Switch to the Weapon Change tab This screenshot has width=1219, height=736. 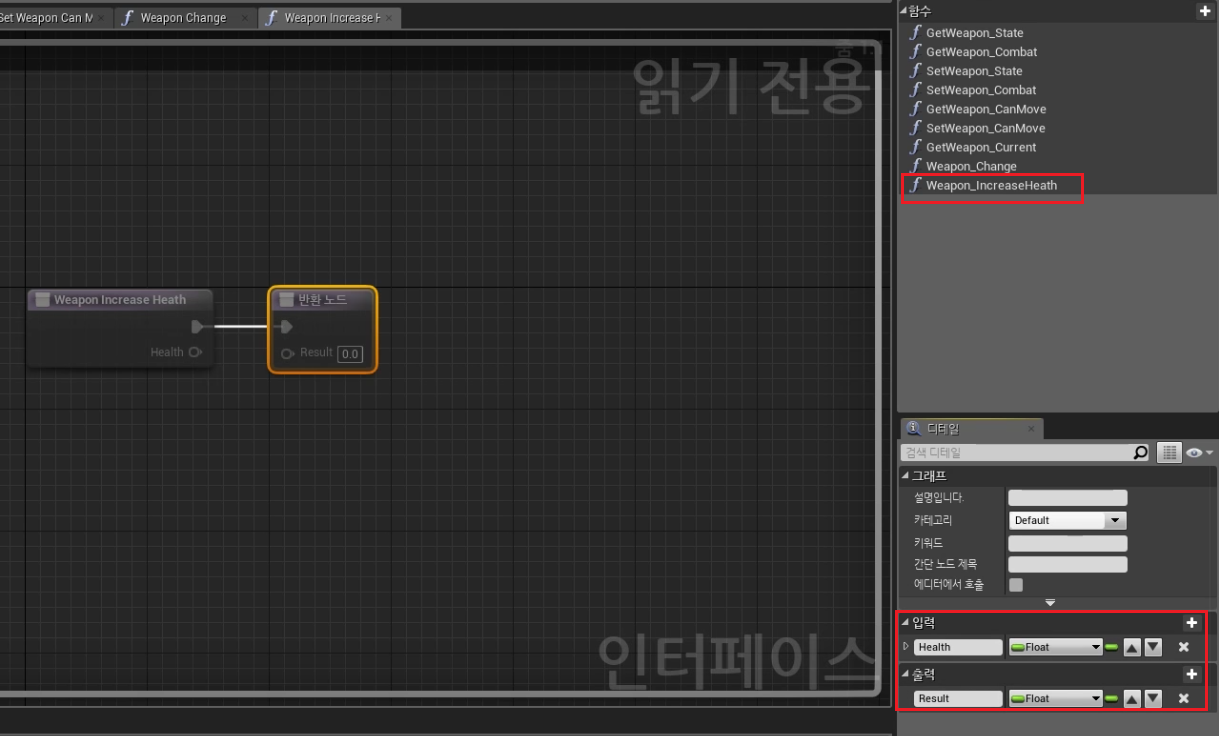coord(183,18)
